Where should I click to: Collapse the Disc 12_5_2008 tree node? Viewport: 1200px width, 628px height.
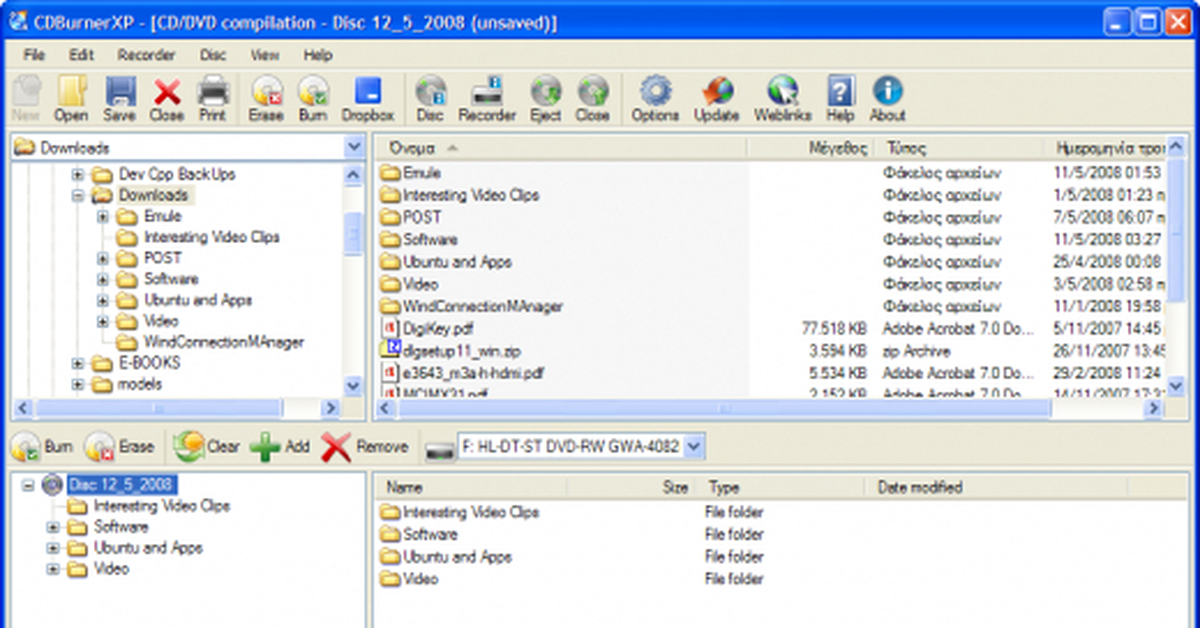click(28, 486)
